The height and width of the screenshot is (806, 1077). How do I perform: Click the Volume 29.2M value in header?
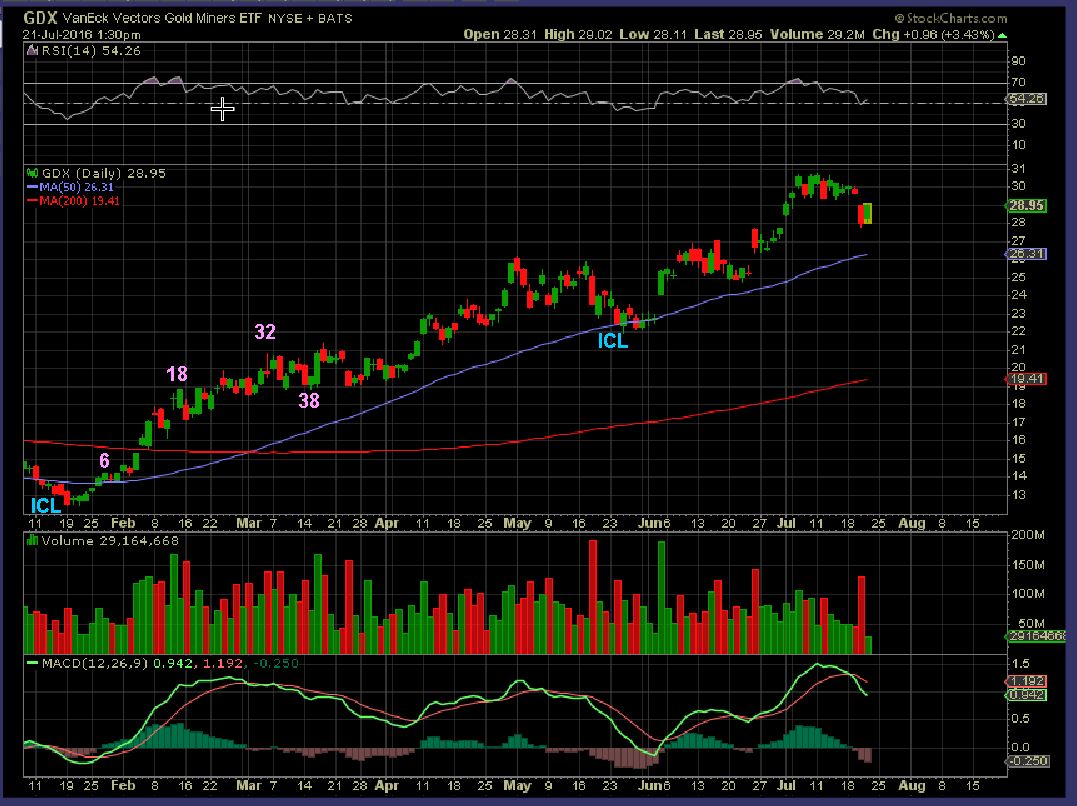tap(817, 34)
